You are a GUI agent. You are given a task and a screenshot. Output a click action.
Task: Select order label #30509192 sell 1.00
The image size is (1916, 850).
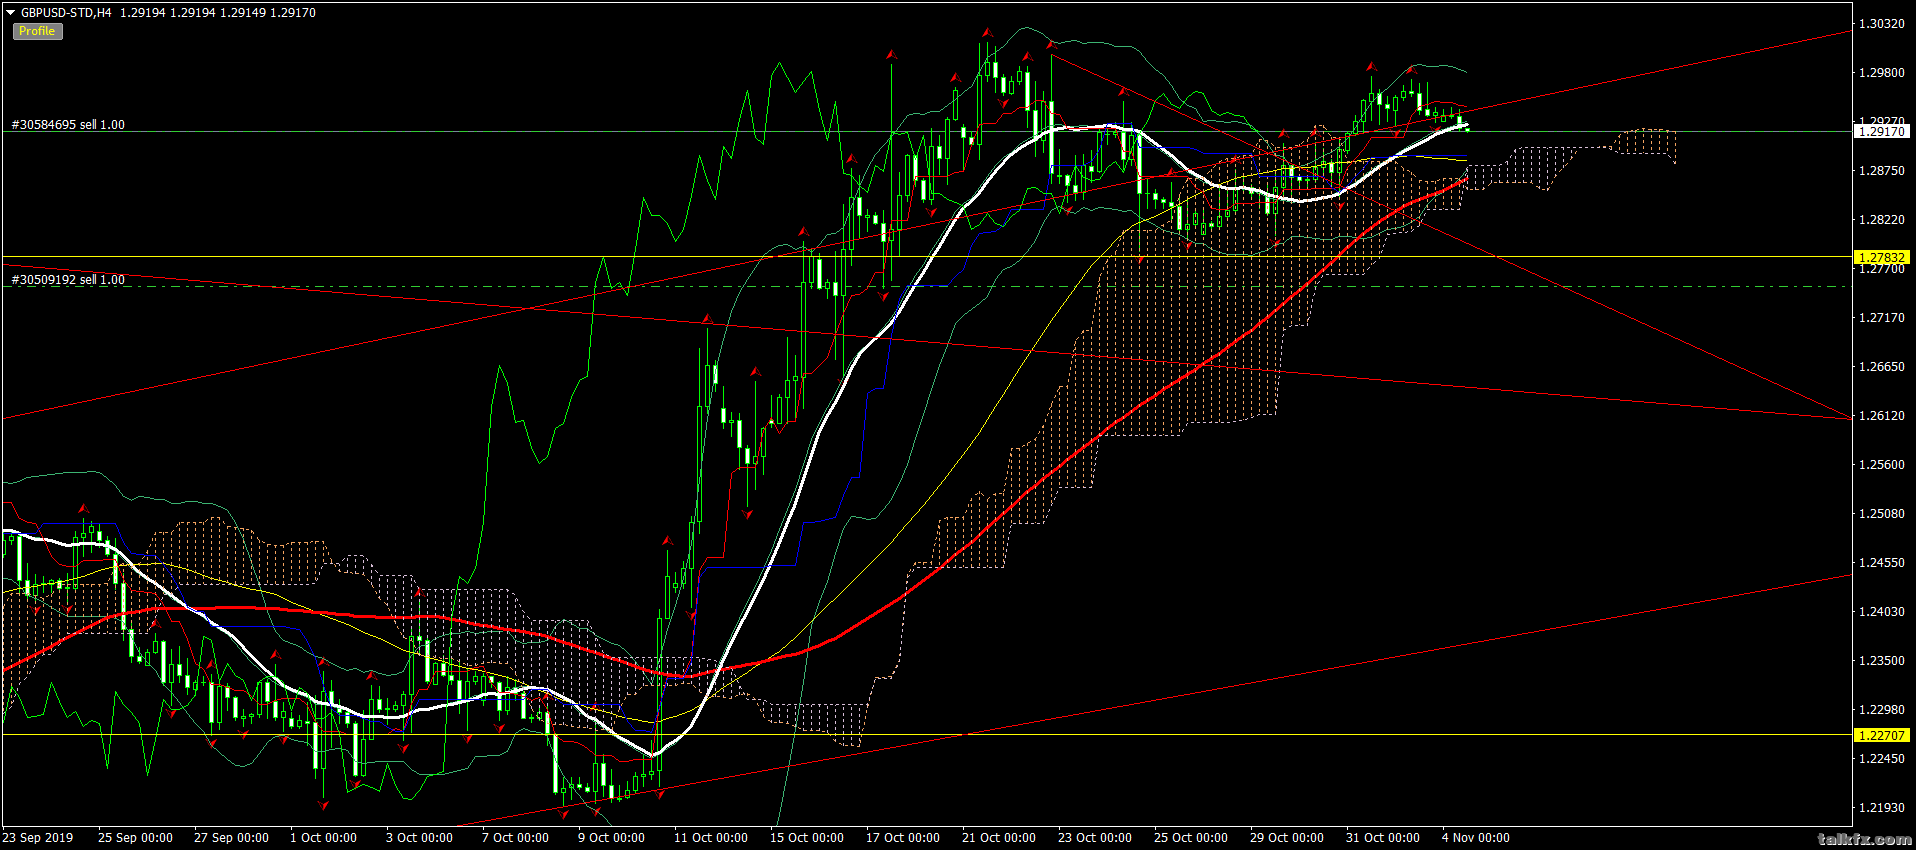[68, 280]
